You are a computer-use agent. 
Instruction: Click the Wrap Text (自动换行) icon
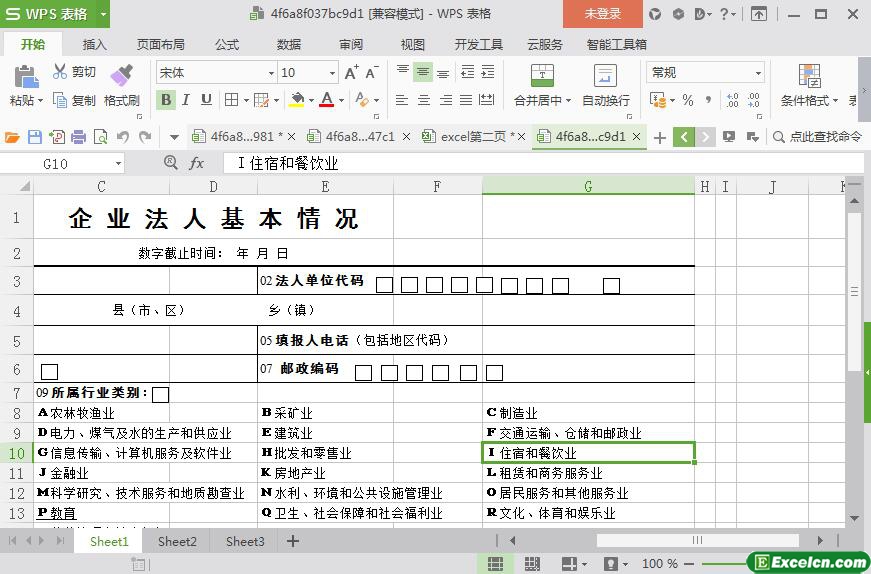pos(605,76)
